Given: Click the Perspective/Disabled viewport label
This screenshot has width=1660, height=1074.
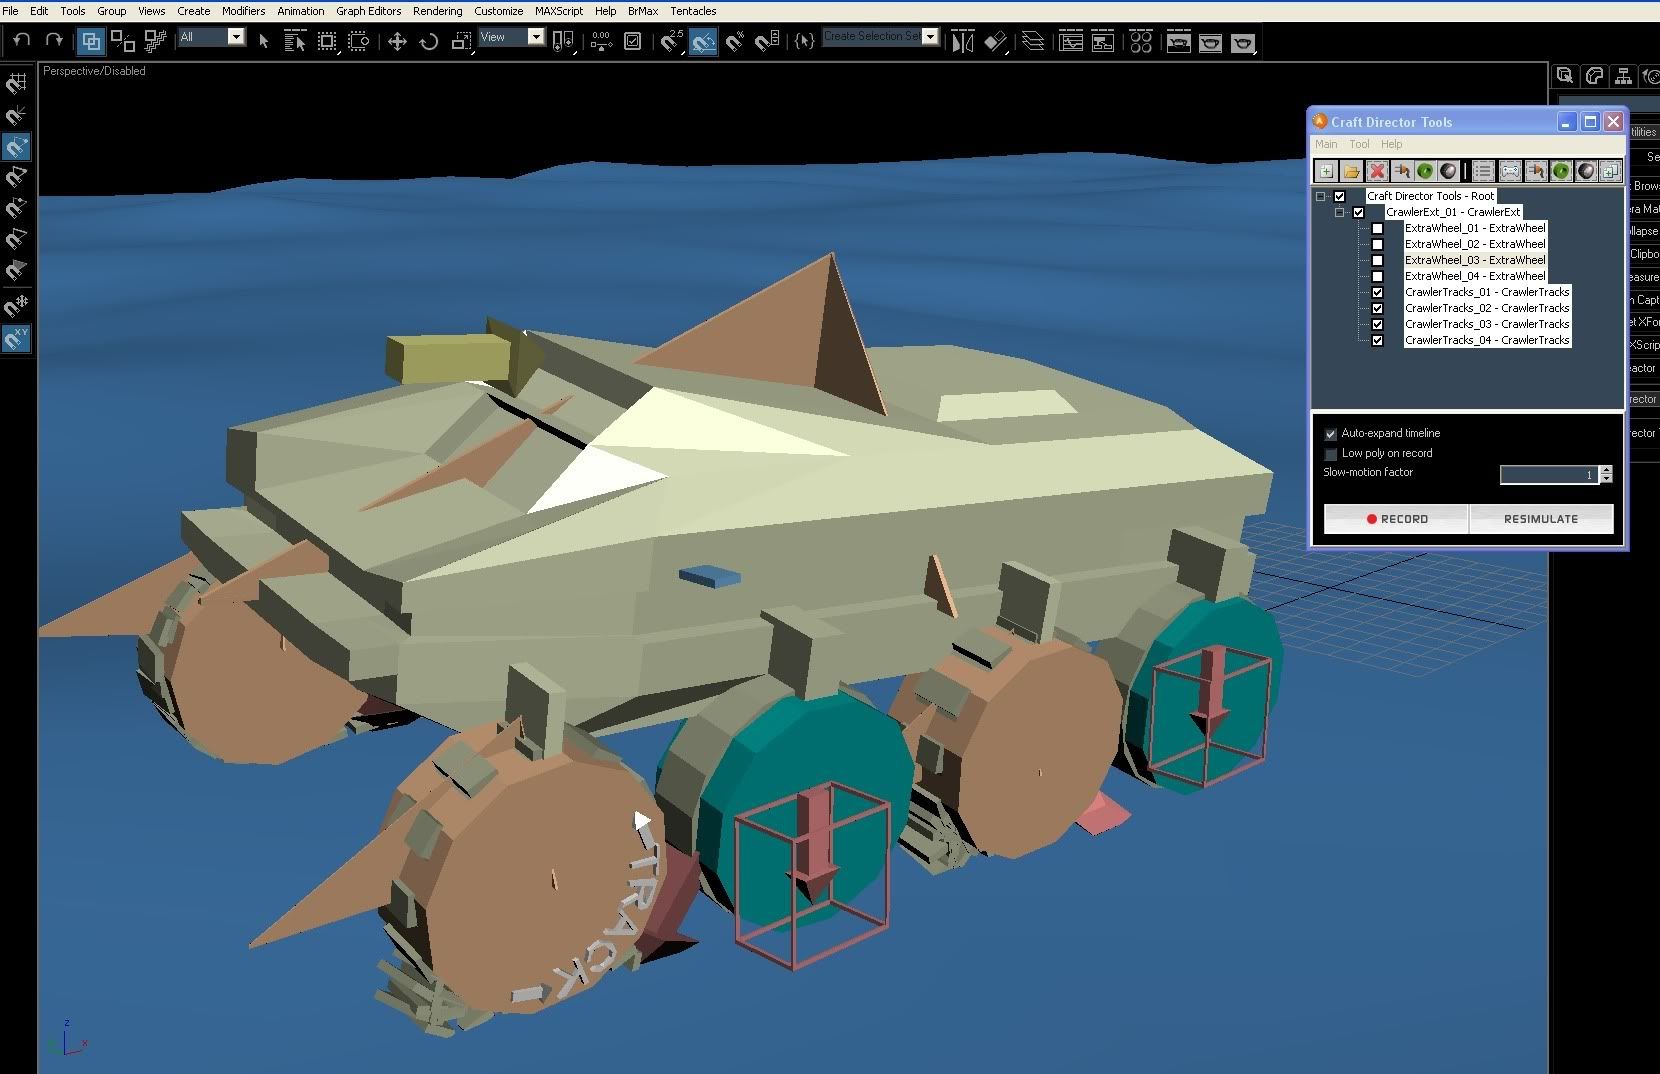Looking at the screenshot, I should [x=94, y=71].
